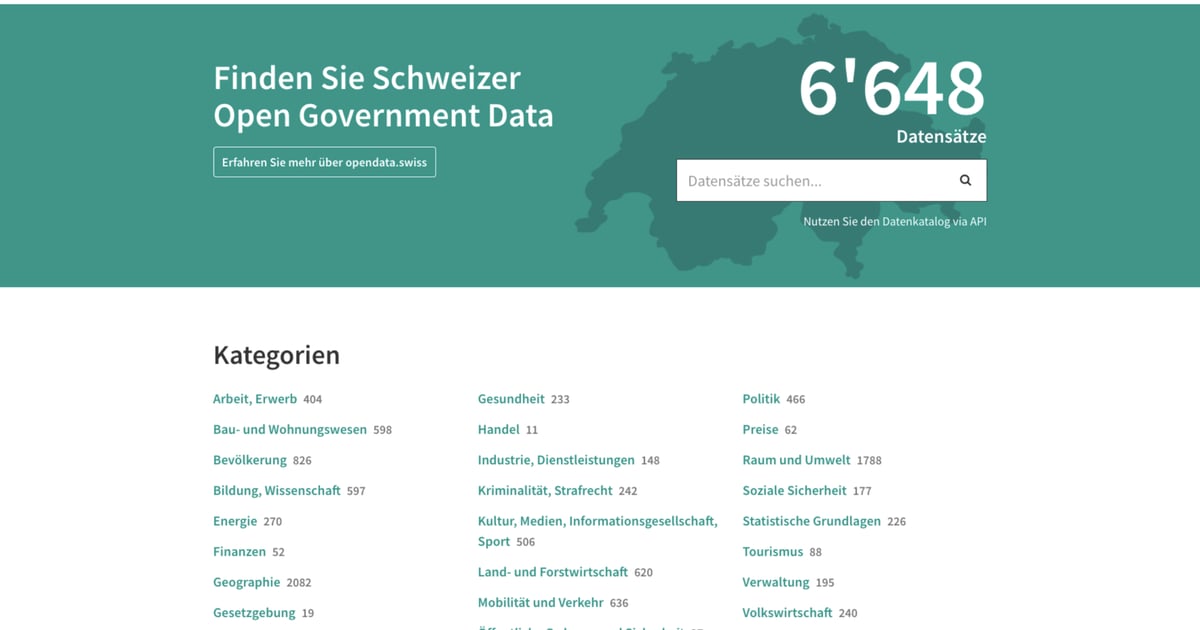Select the 'Geographie' category
Screen dimensions: 1200x630
[x=247, y=582]
